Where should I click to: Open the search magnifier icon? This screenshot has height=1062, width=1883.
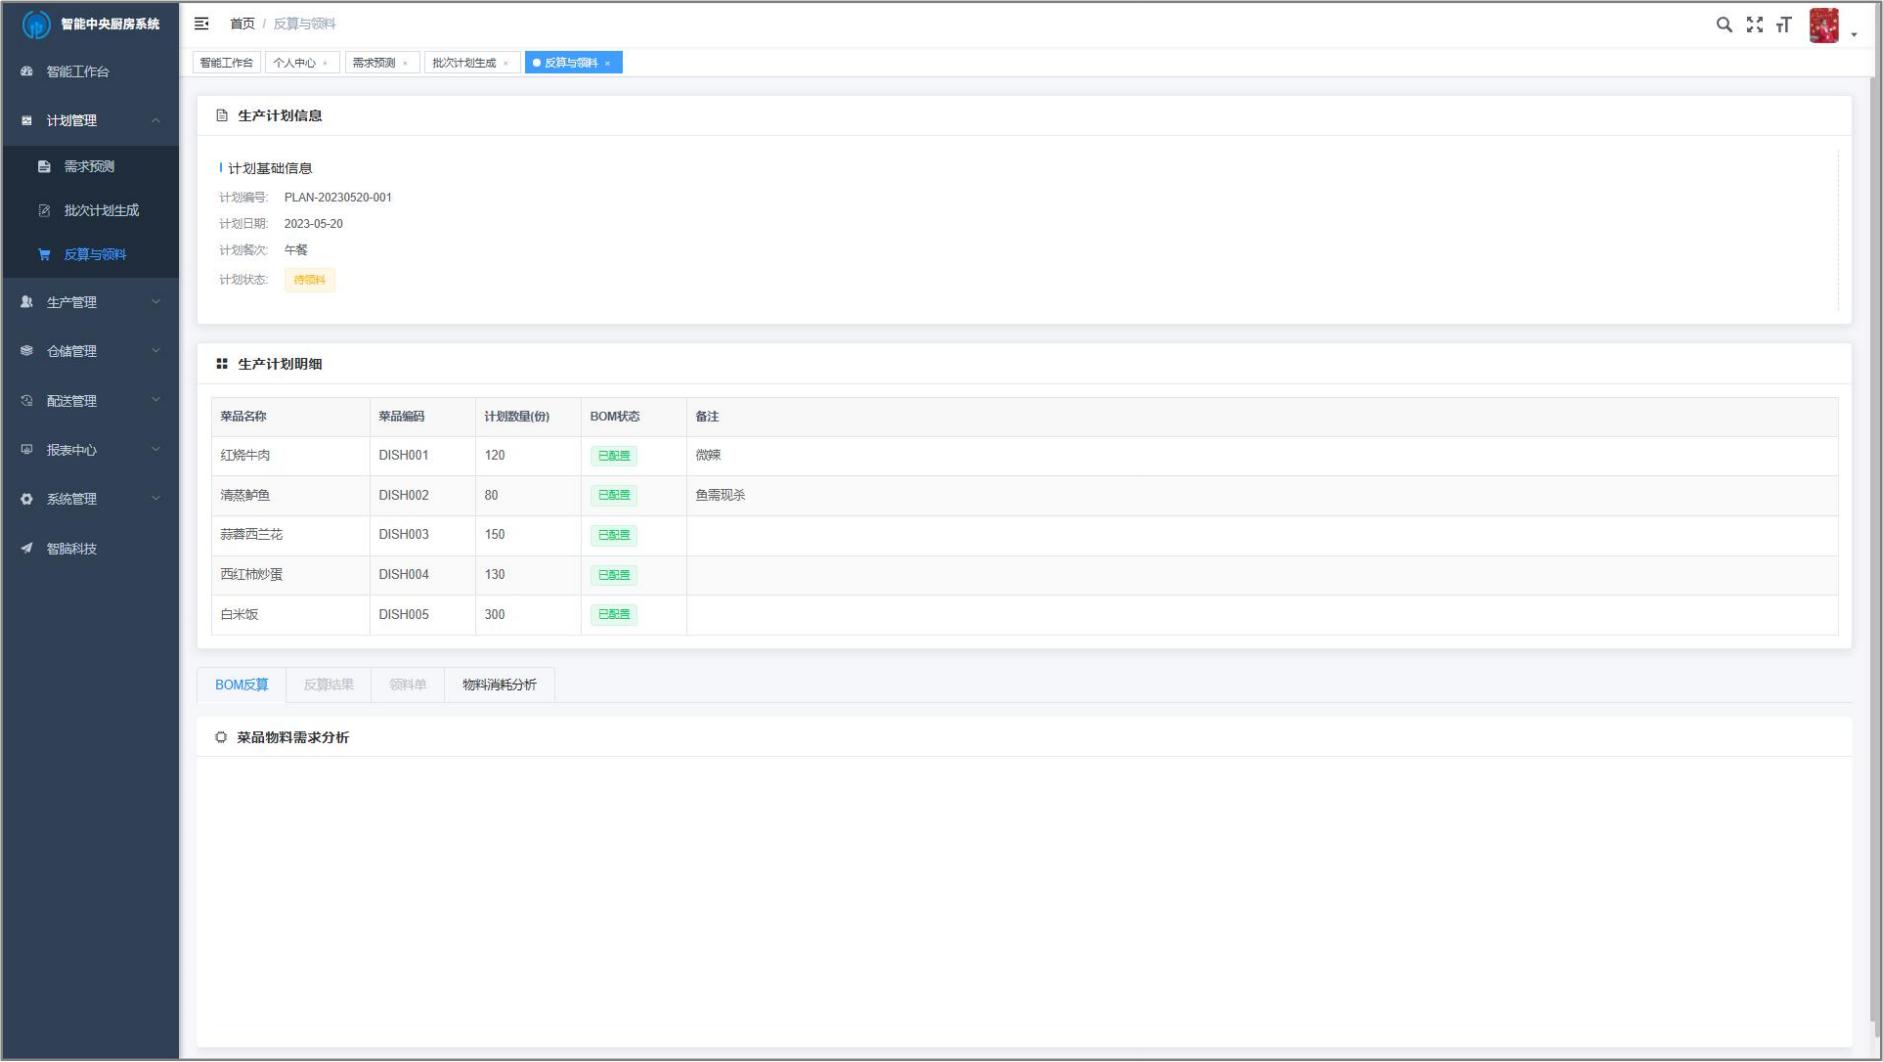[1724, 25]
